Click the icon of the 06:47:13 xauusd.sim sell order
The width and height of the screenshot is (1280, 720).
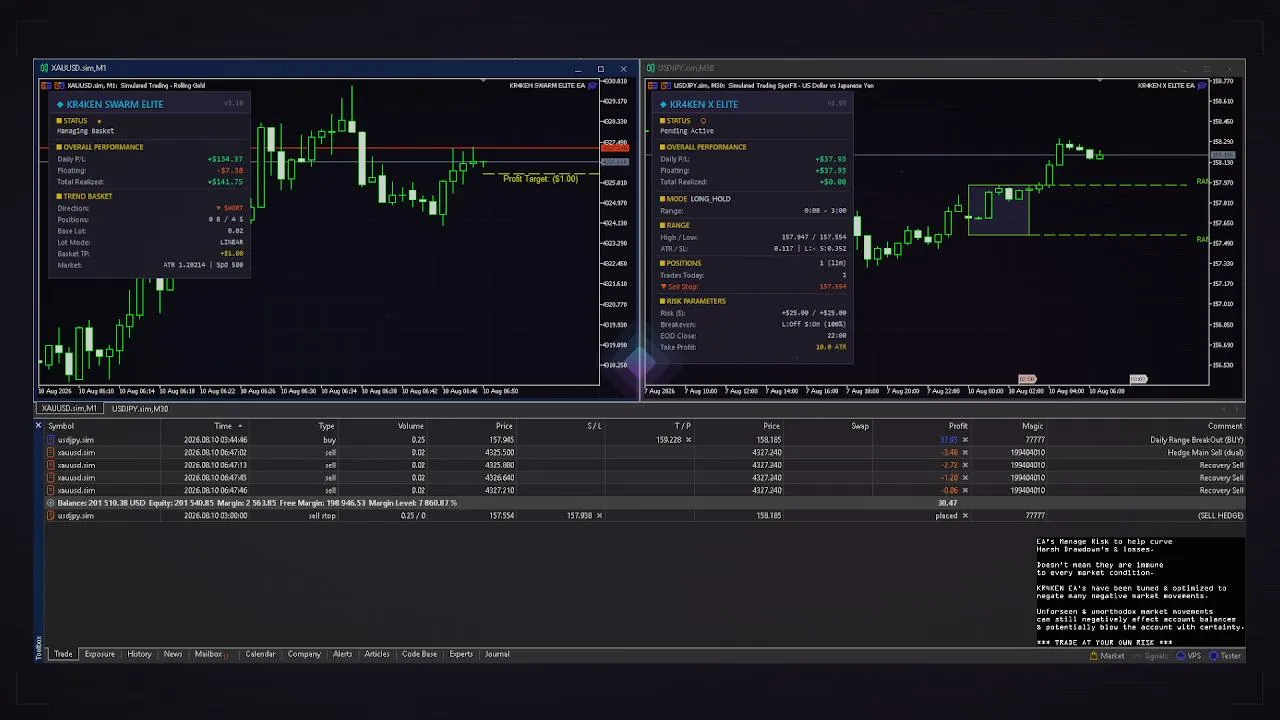(51, 465)
